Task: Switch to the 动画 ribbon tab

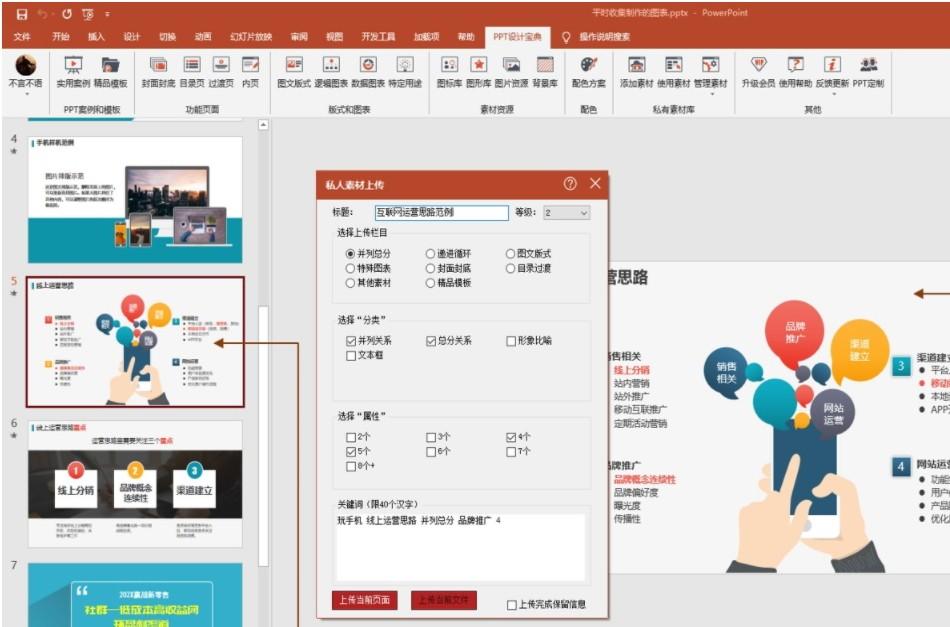Action: point(203,37)
